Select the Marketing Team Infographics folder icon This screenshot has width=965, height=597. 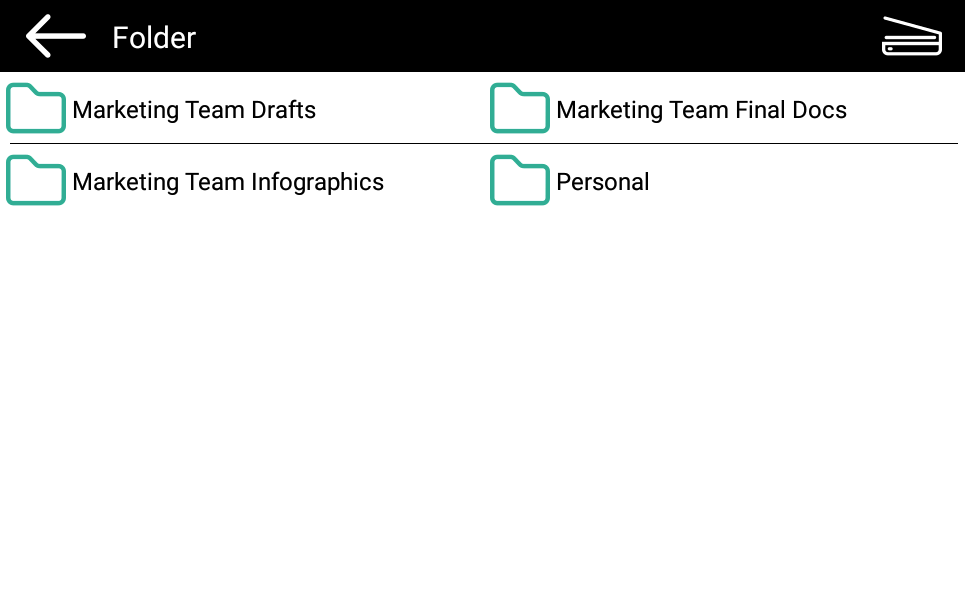point(36,181)
